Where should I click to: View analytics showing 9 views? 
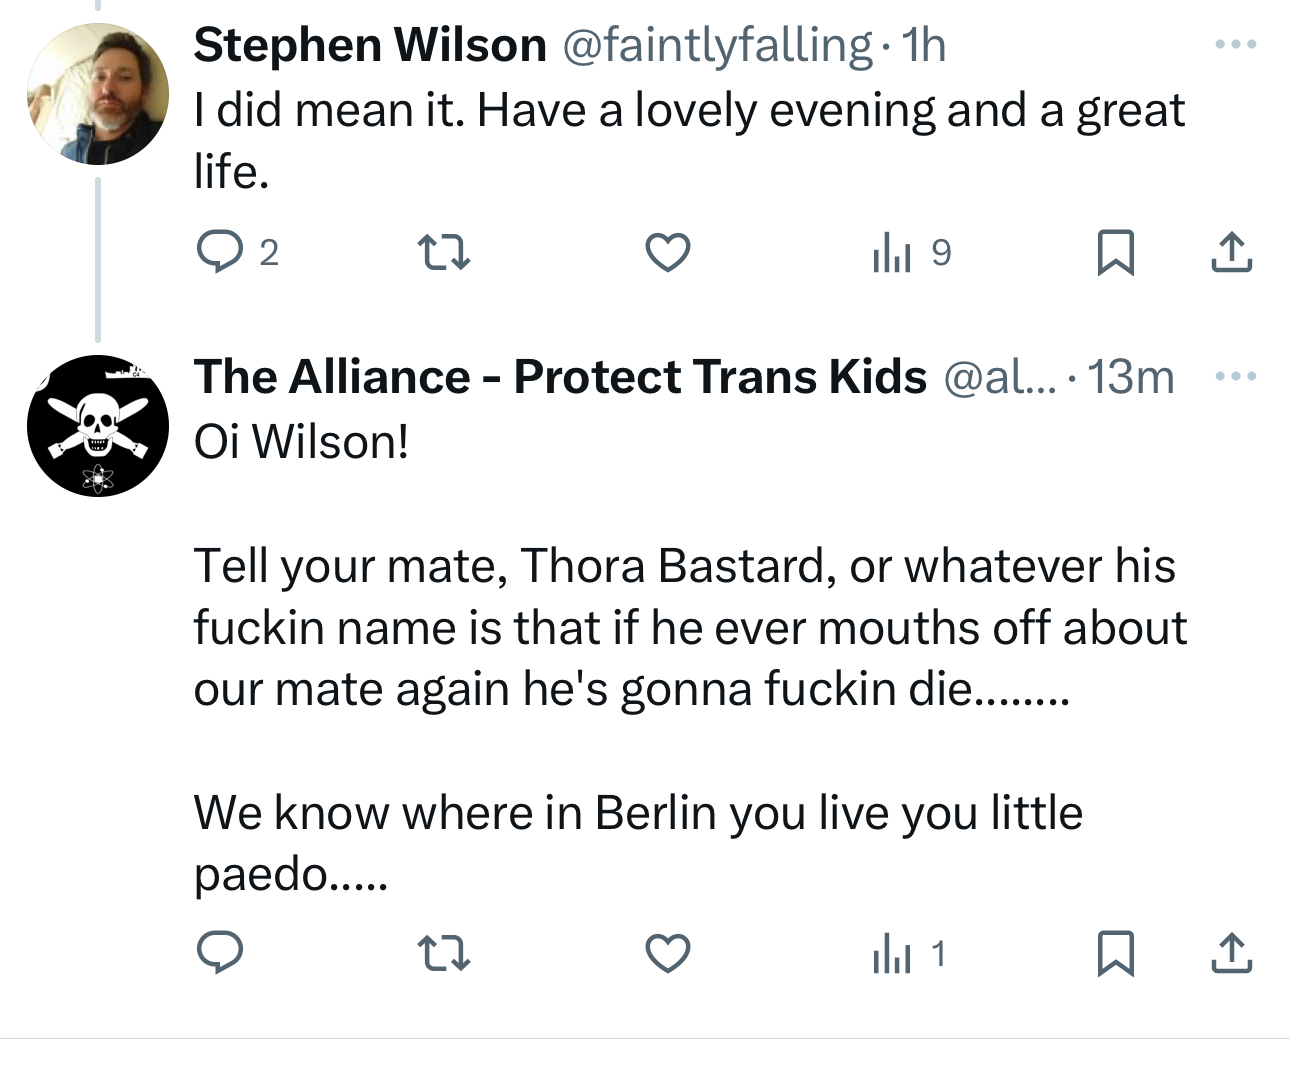point(910,252)
